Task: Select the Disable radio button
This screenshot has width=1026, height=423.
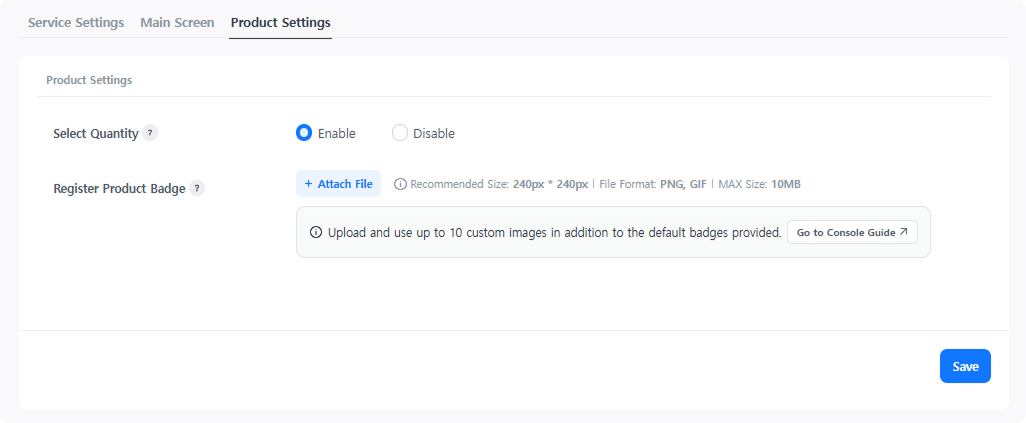Action: coord(400,133)
